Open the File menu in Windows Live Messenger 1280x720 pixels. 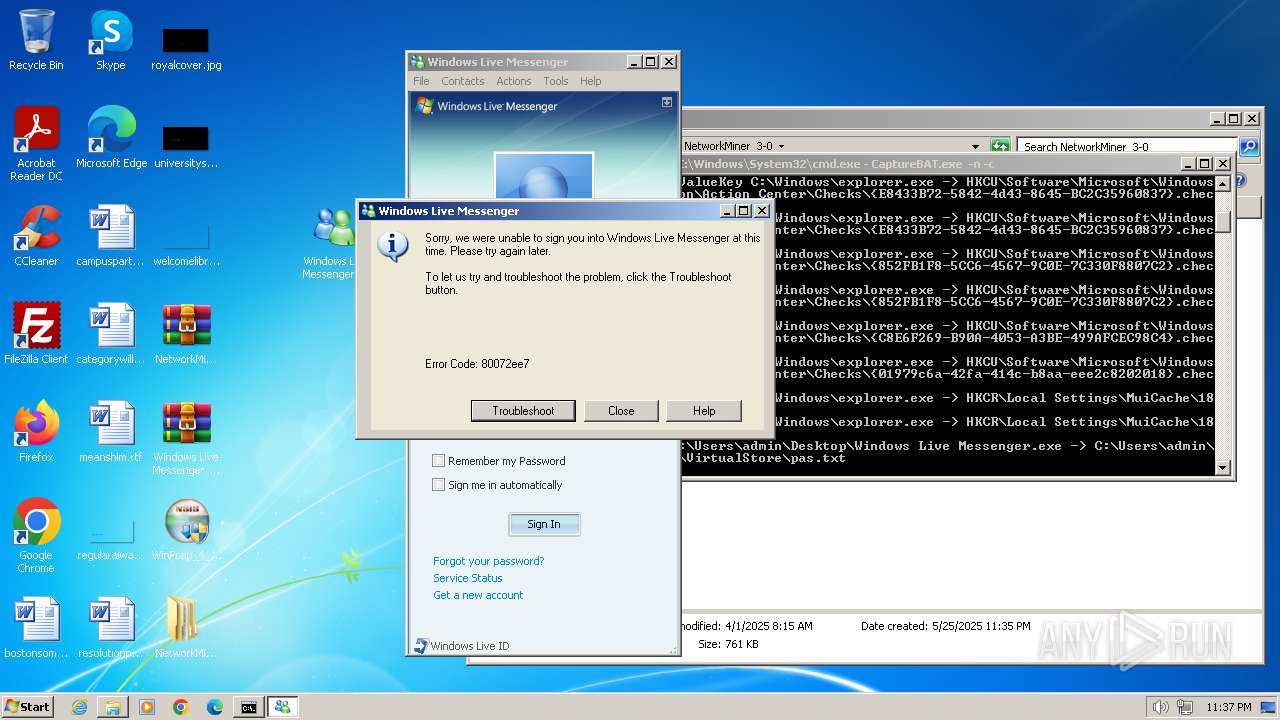coord(421,81)
